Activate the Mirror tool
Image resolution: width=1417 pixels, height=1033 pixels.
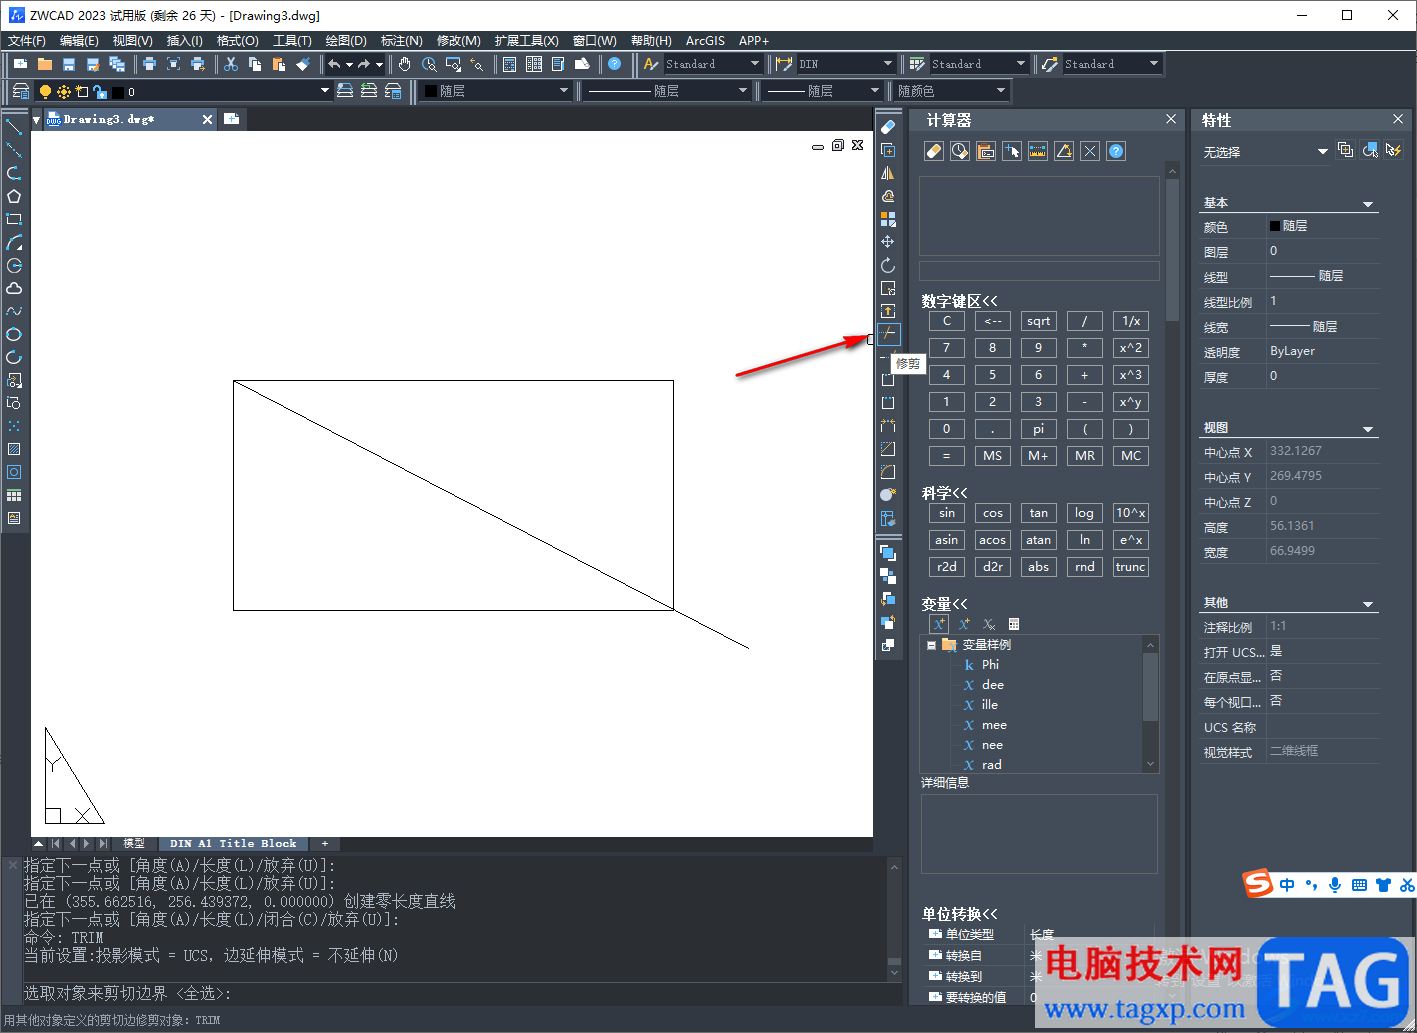(x=888, y=173)
